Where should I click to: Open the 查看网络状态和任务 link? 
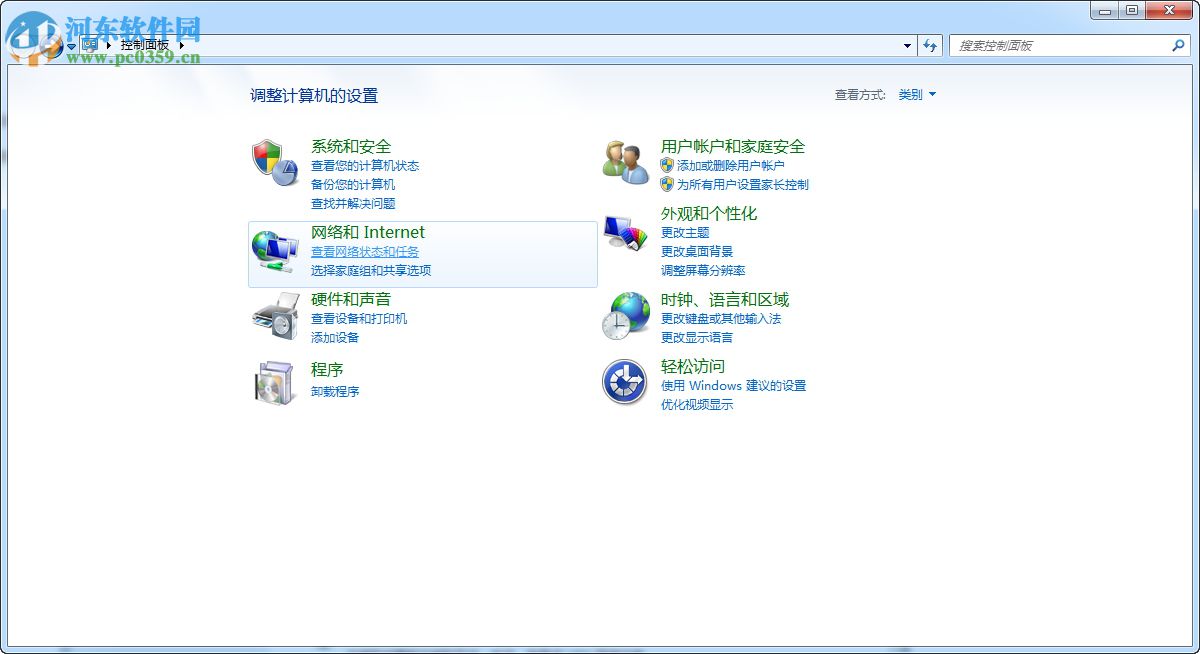point(364,251)
